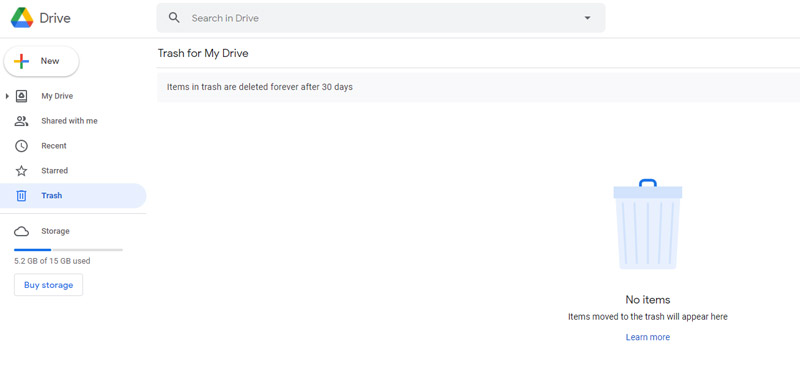The width and height of the screenshot is (800, 381).
Task: Click the Starred star icon
Action: [x=21, y=171]
